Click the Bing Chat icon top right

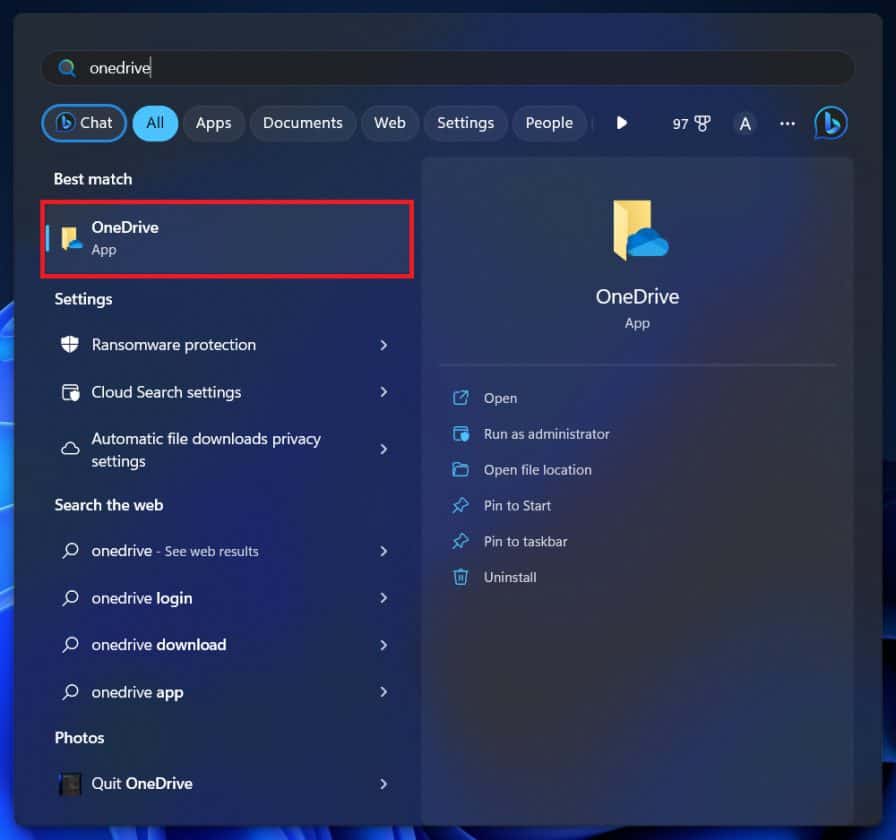point(831,122)
